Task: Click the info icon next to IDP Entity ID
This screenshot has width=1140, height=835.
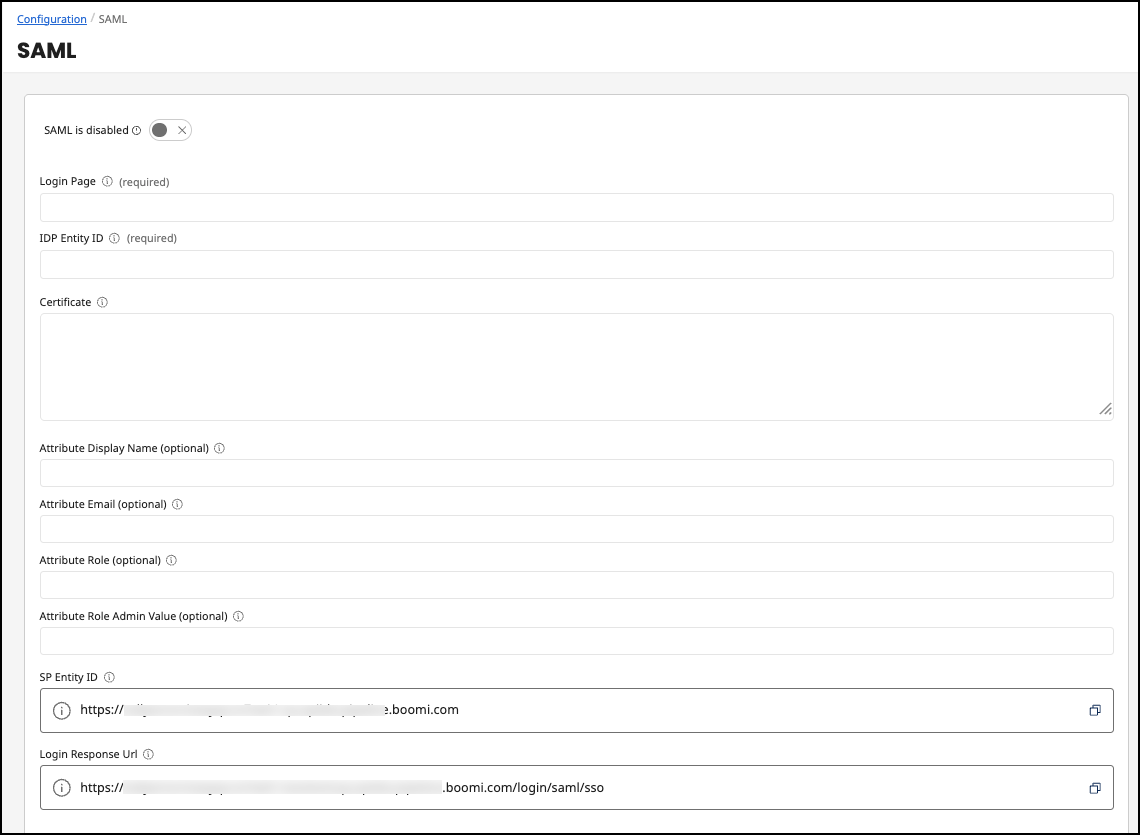Action: (x=114, y=238)
